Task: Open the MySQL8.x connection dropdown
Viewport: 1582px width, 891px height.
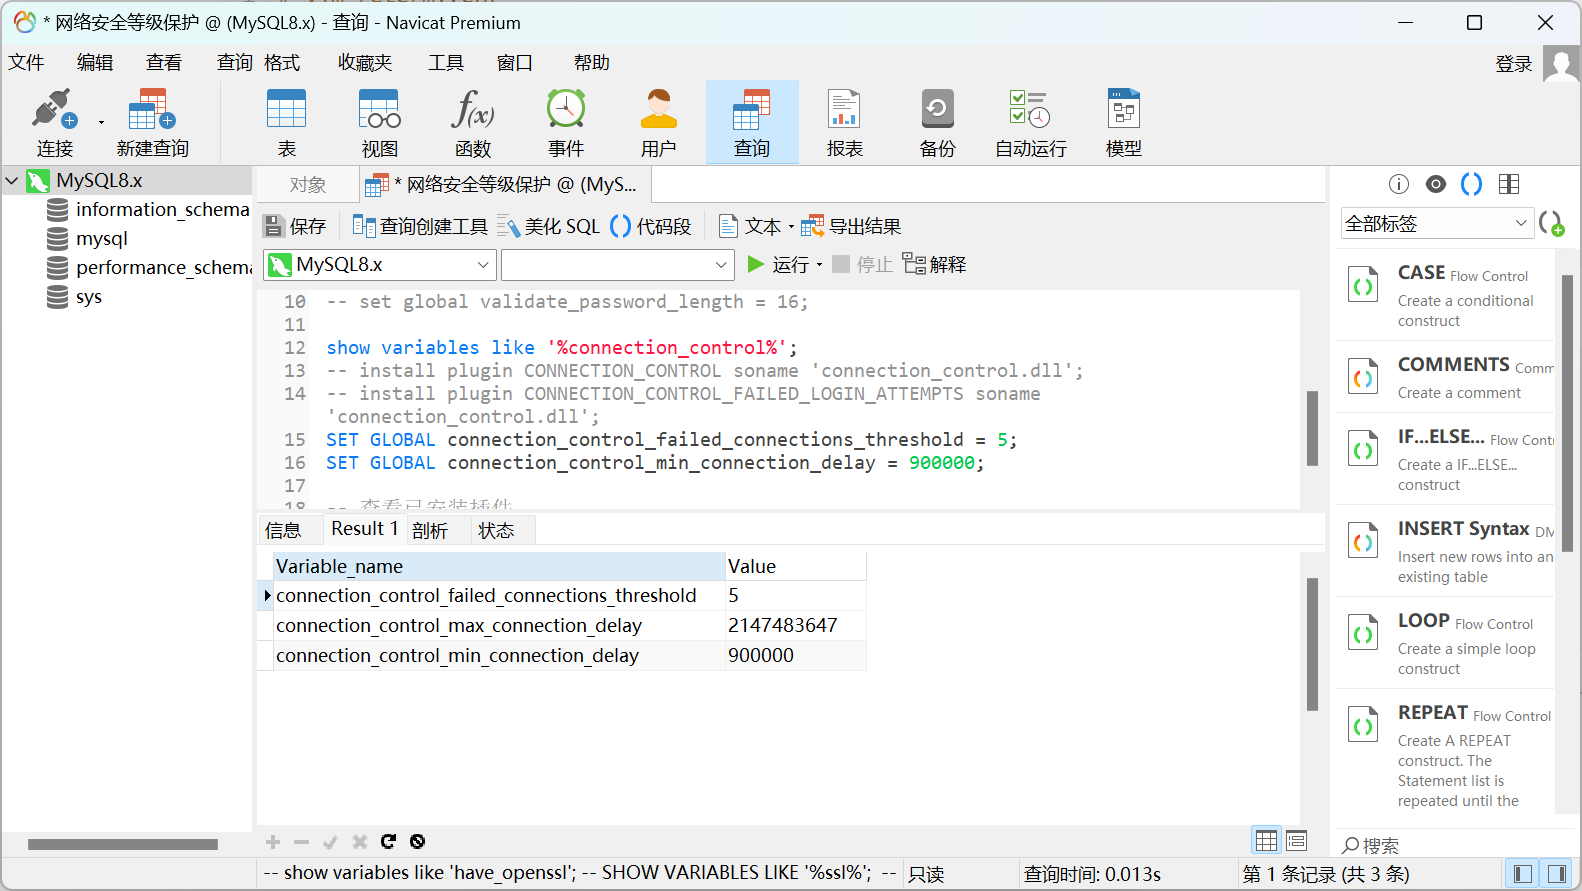Action: point(482,265)
